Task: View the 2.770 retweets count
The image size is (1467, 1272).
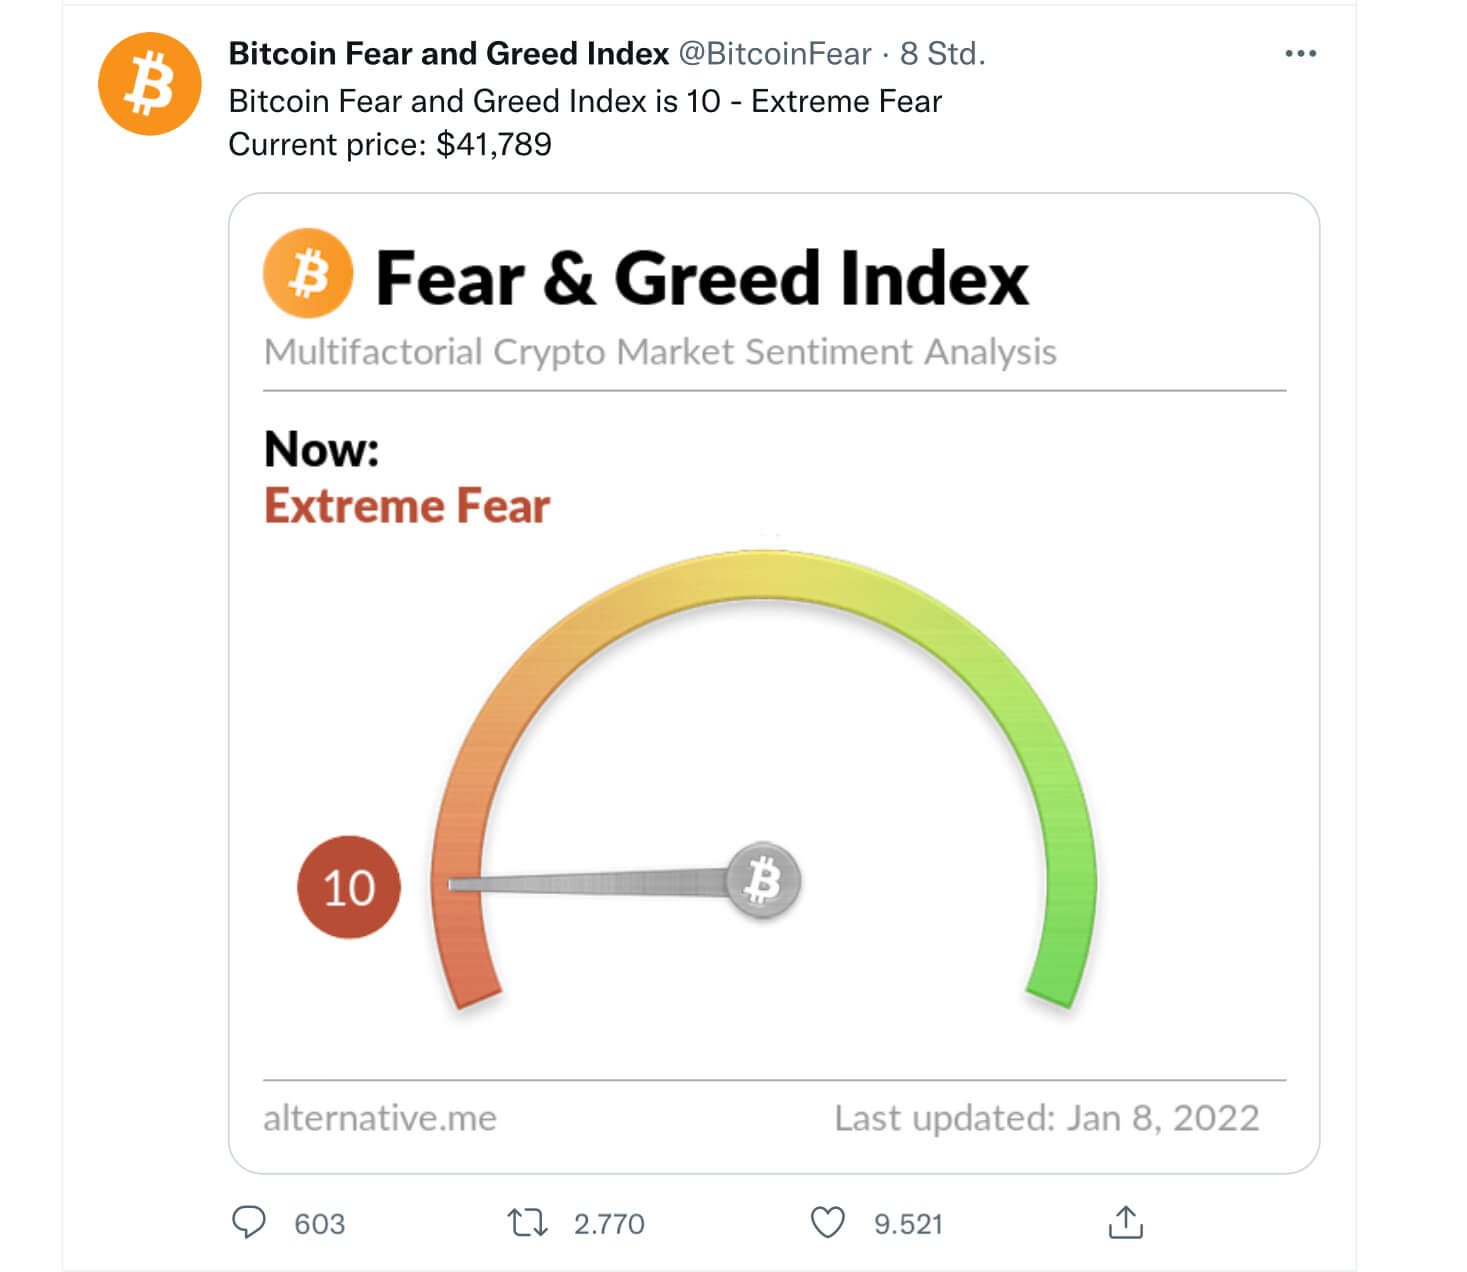Action: point(608,1223)
